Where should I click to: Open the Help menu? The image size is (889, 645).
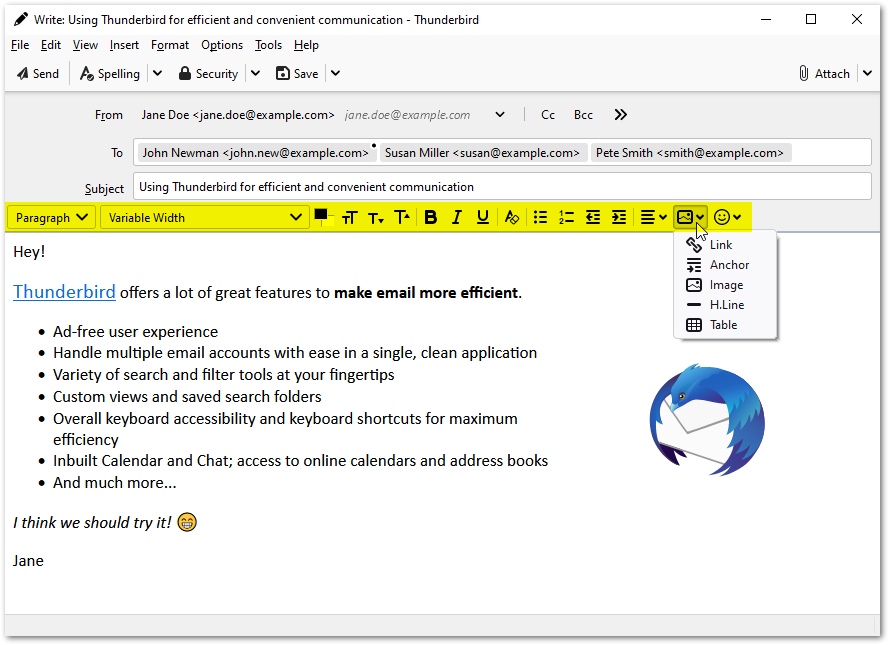(306, 45)
